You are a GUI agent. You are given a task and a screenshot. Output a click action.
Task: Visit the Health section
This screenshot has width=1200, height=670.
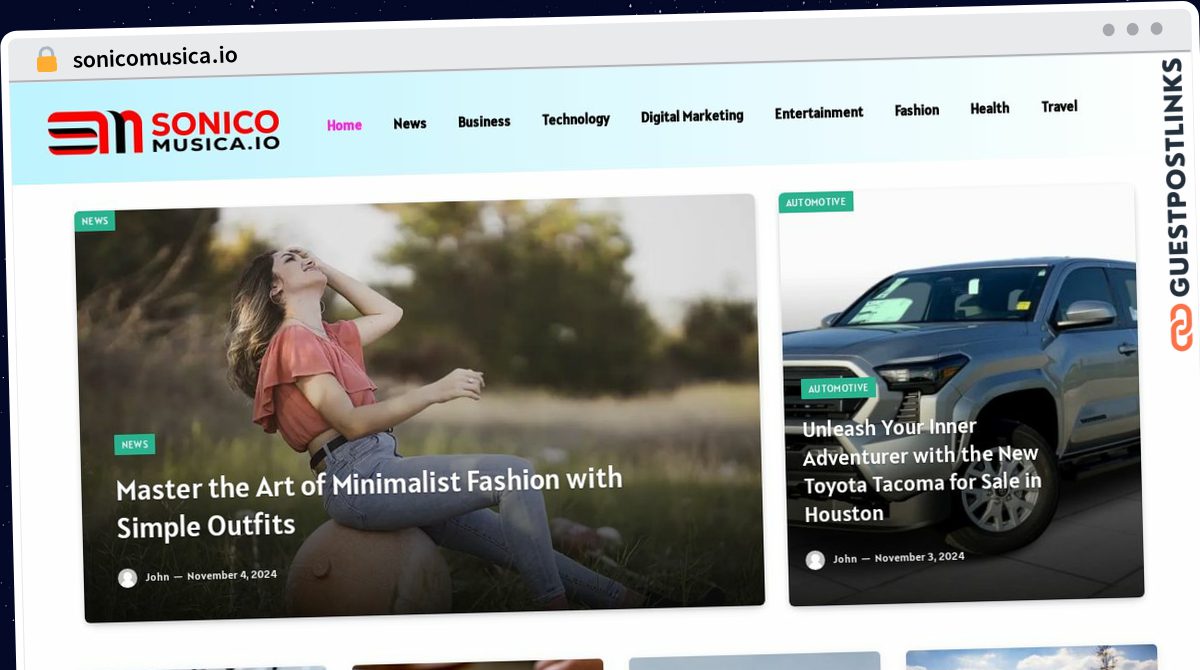click(x=990, y=108)
